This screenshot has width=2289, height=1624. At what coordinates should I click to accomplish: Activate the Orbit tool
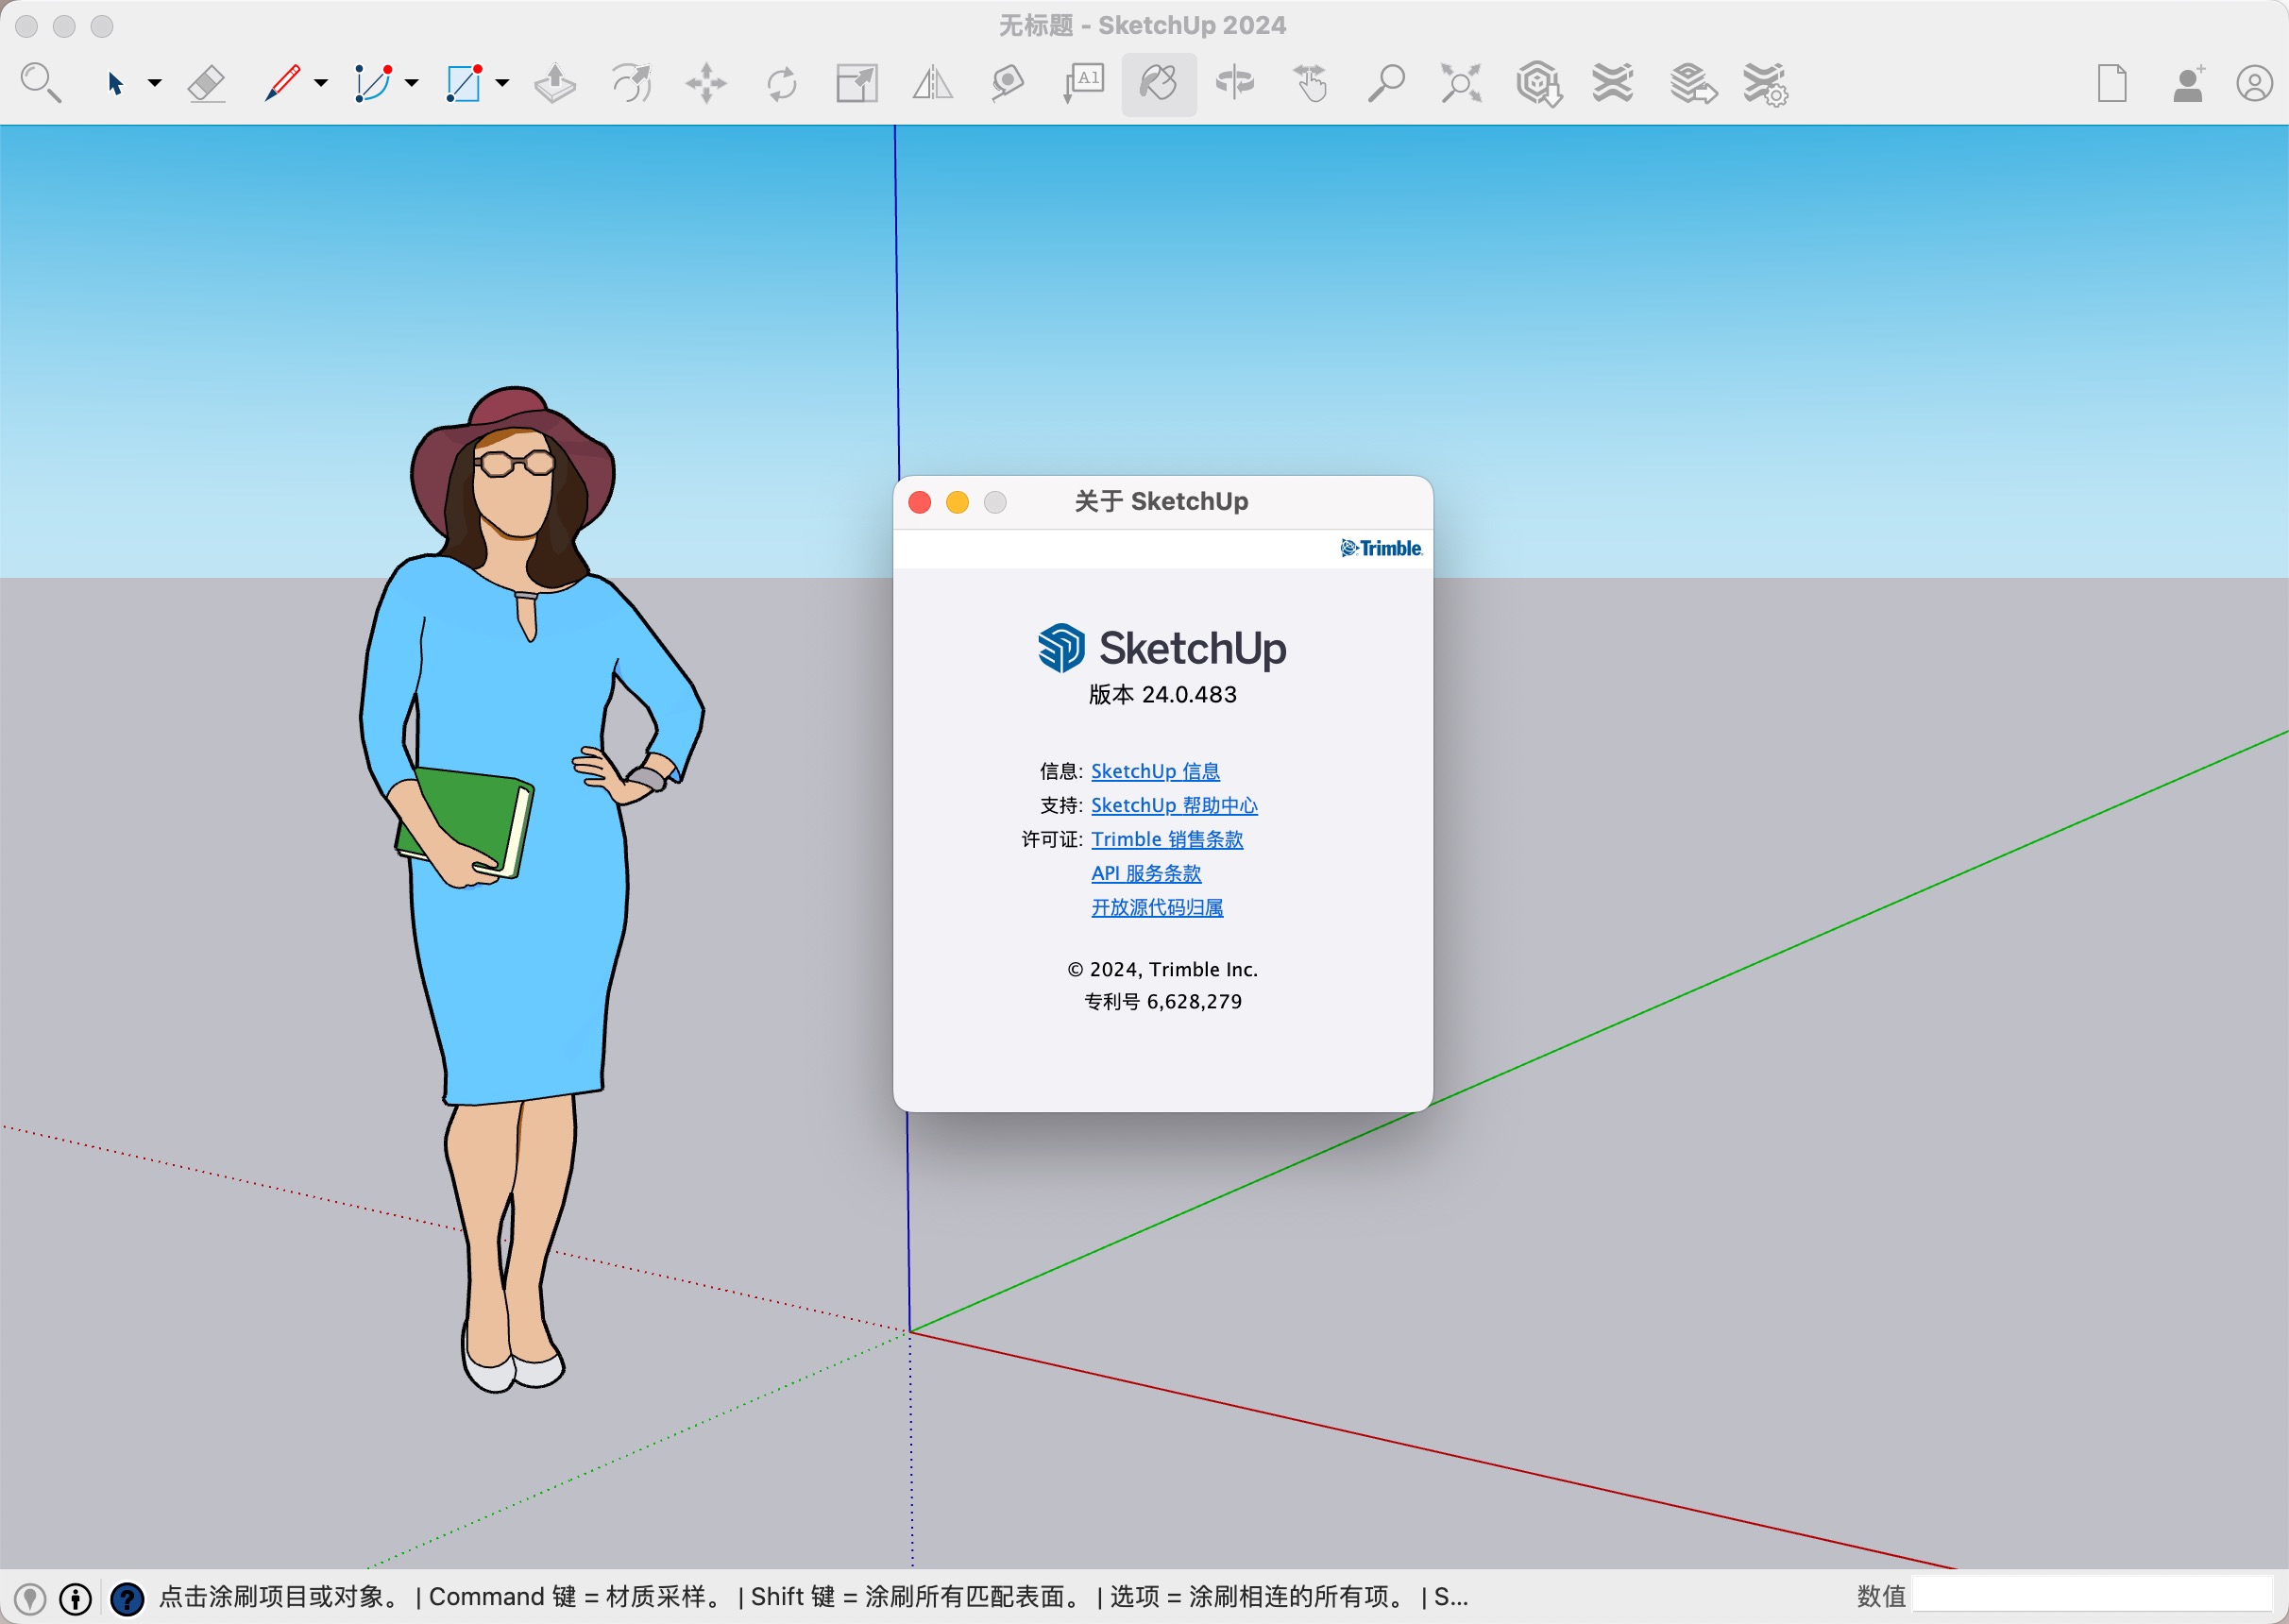(x=1235, y=83)
